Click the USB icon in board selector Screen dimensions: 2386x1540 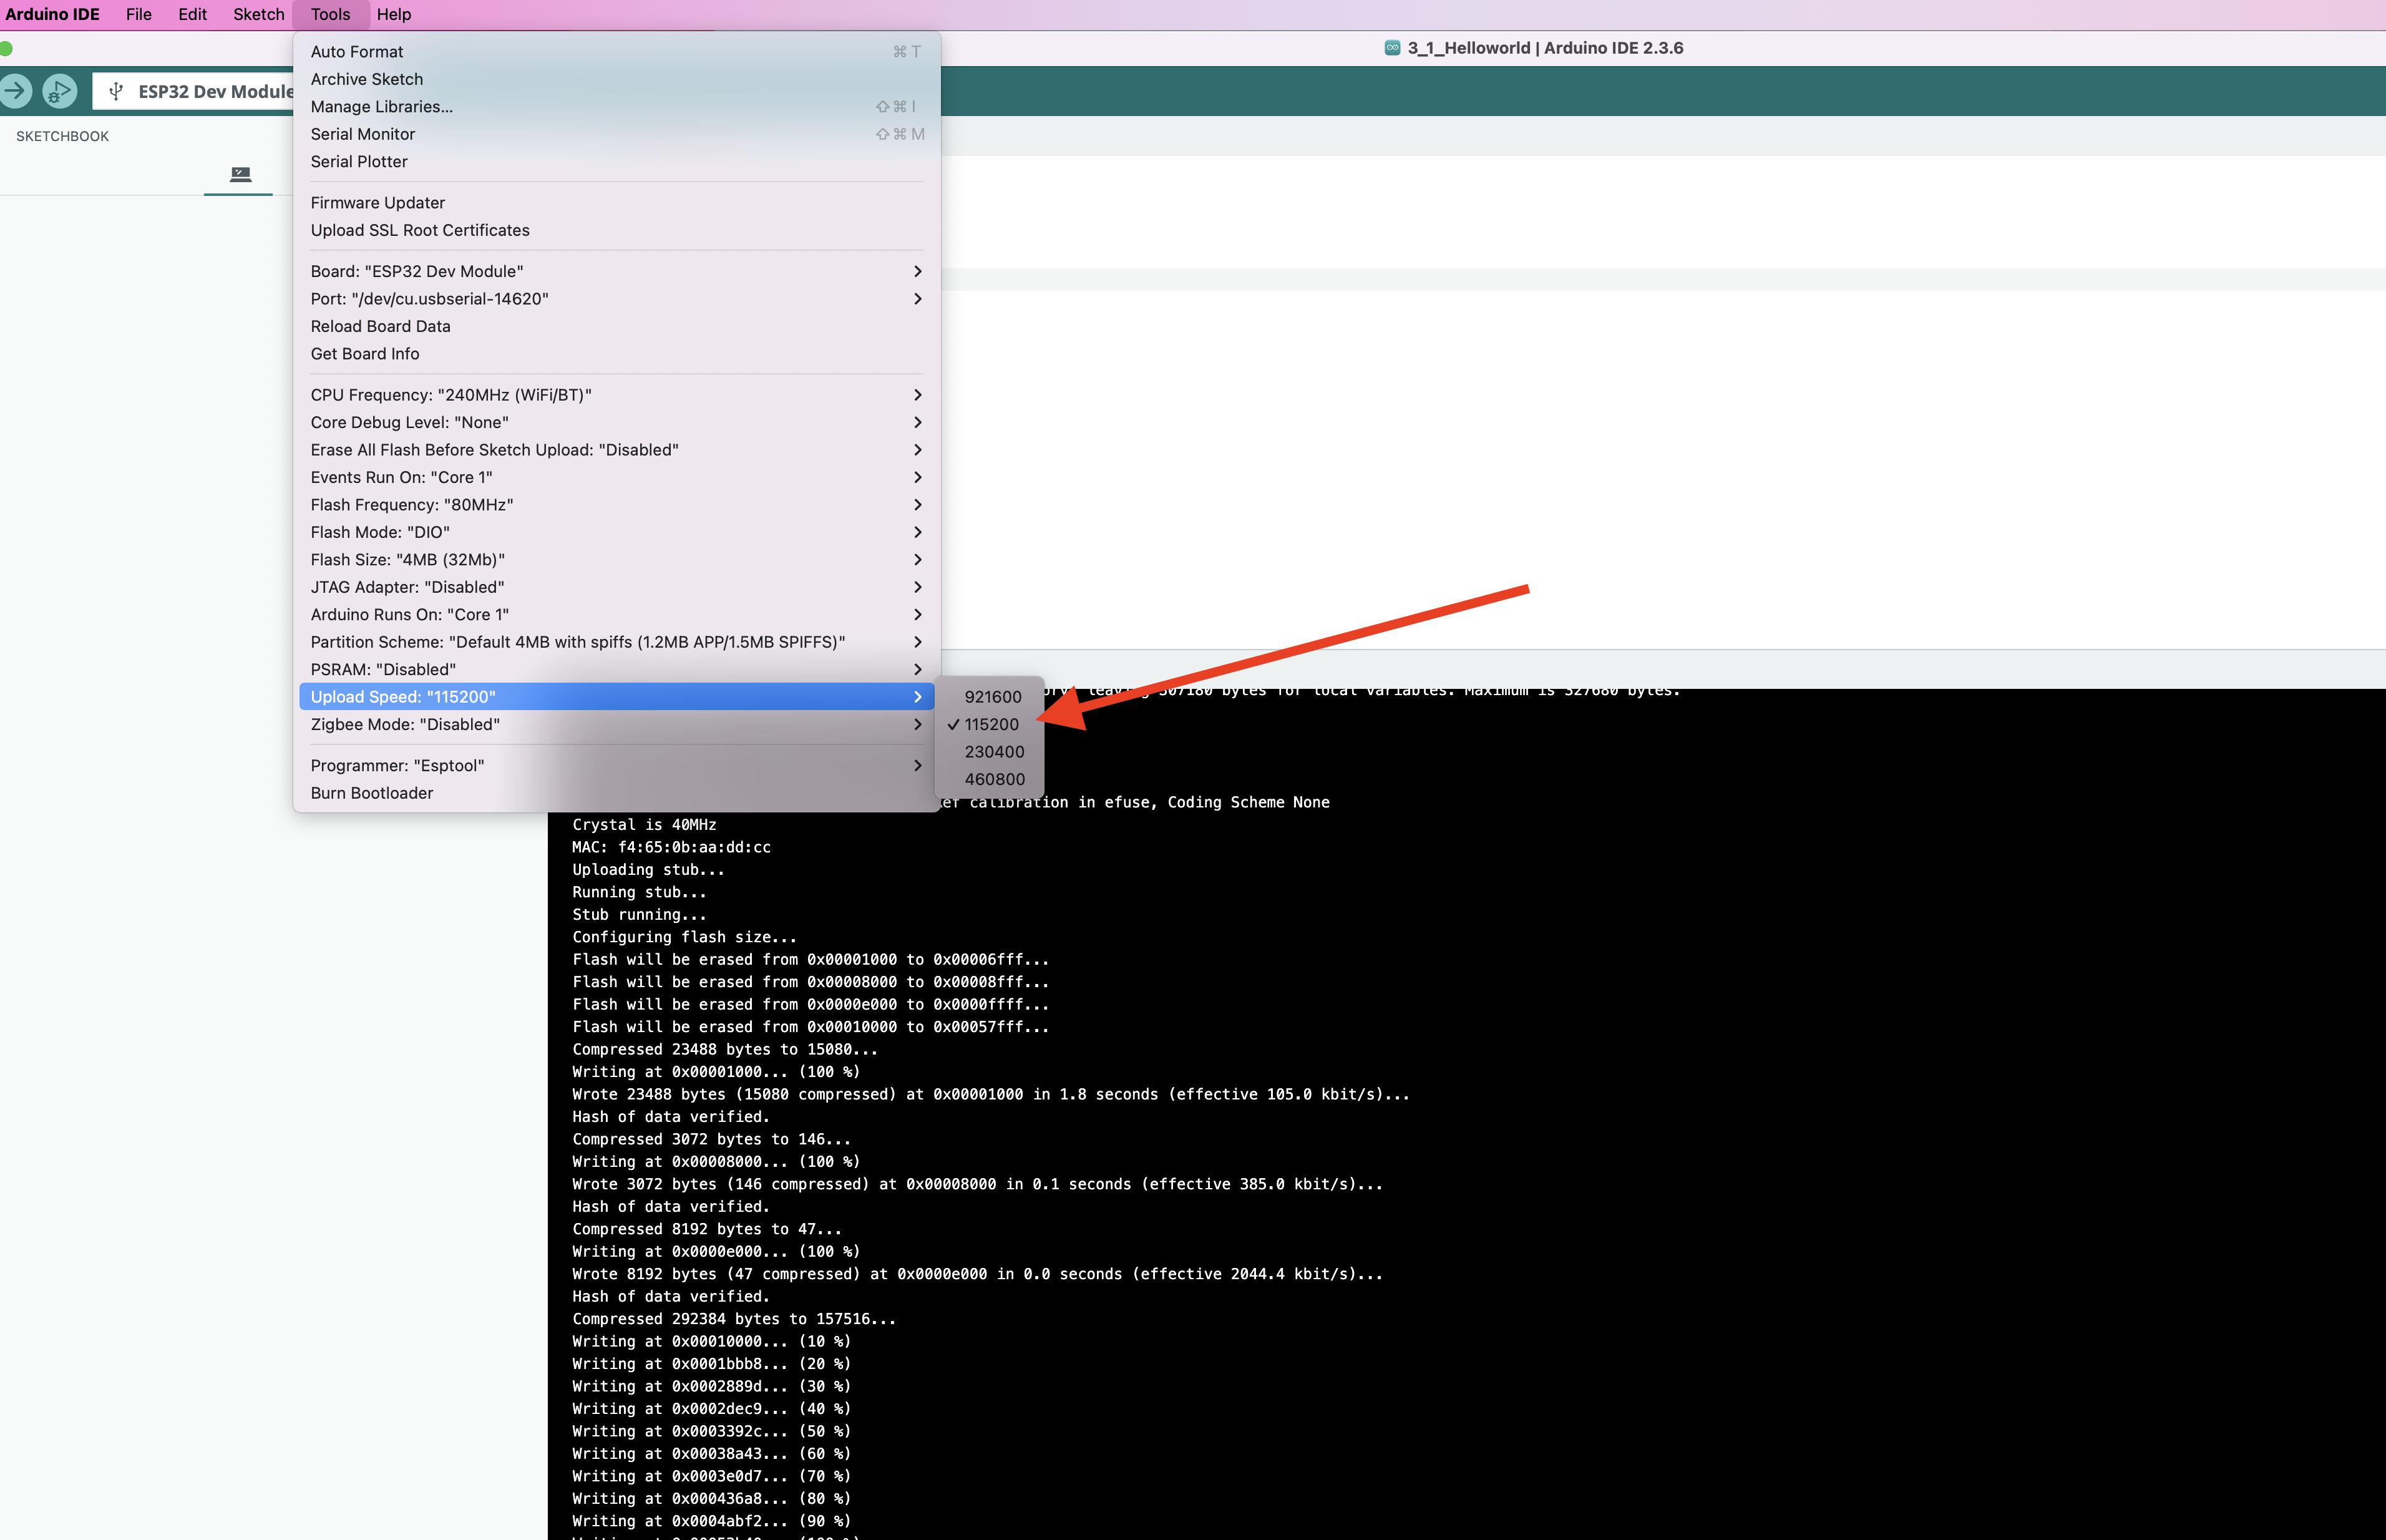pos(116,91)
